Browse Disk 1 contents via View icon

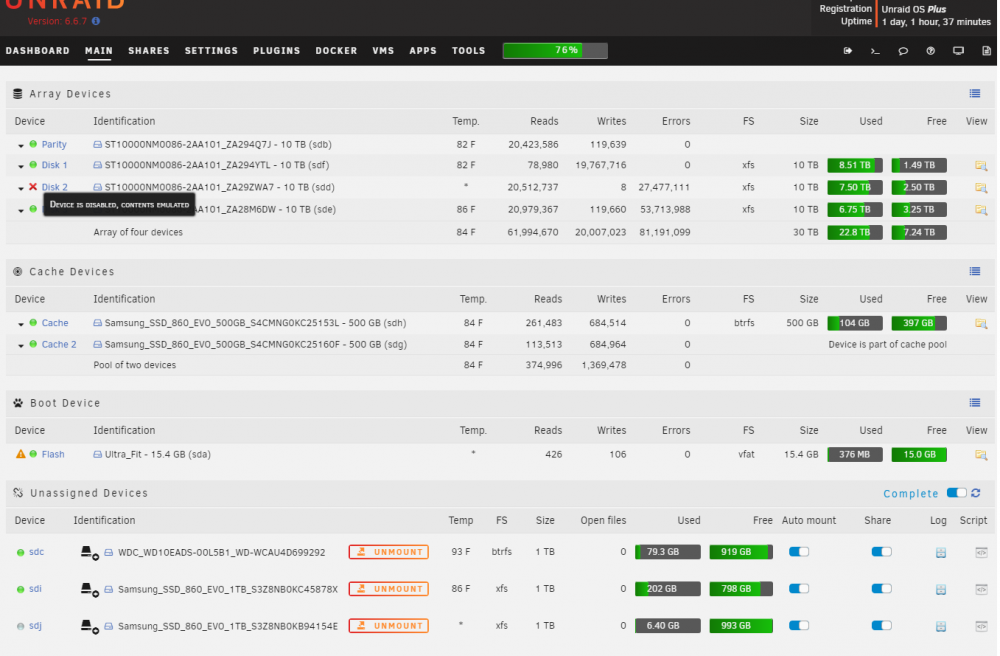(x=981, y=166)
